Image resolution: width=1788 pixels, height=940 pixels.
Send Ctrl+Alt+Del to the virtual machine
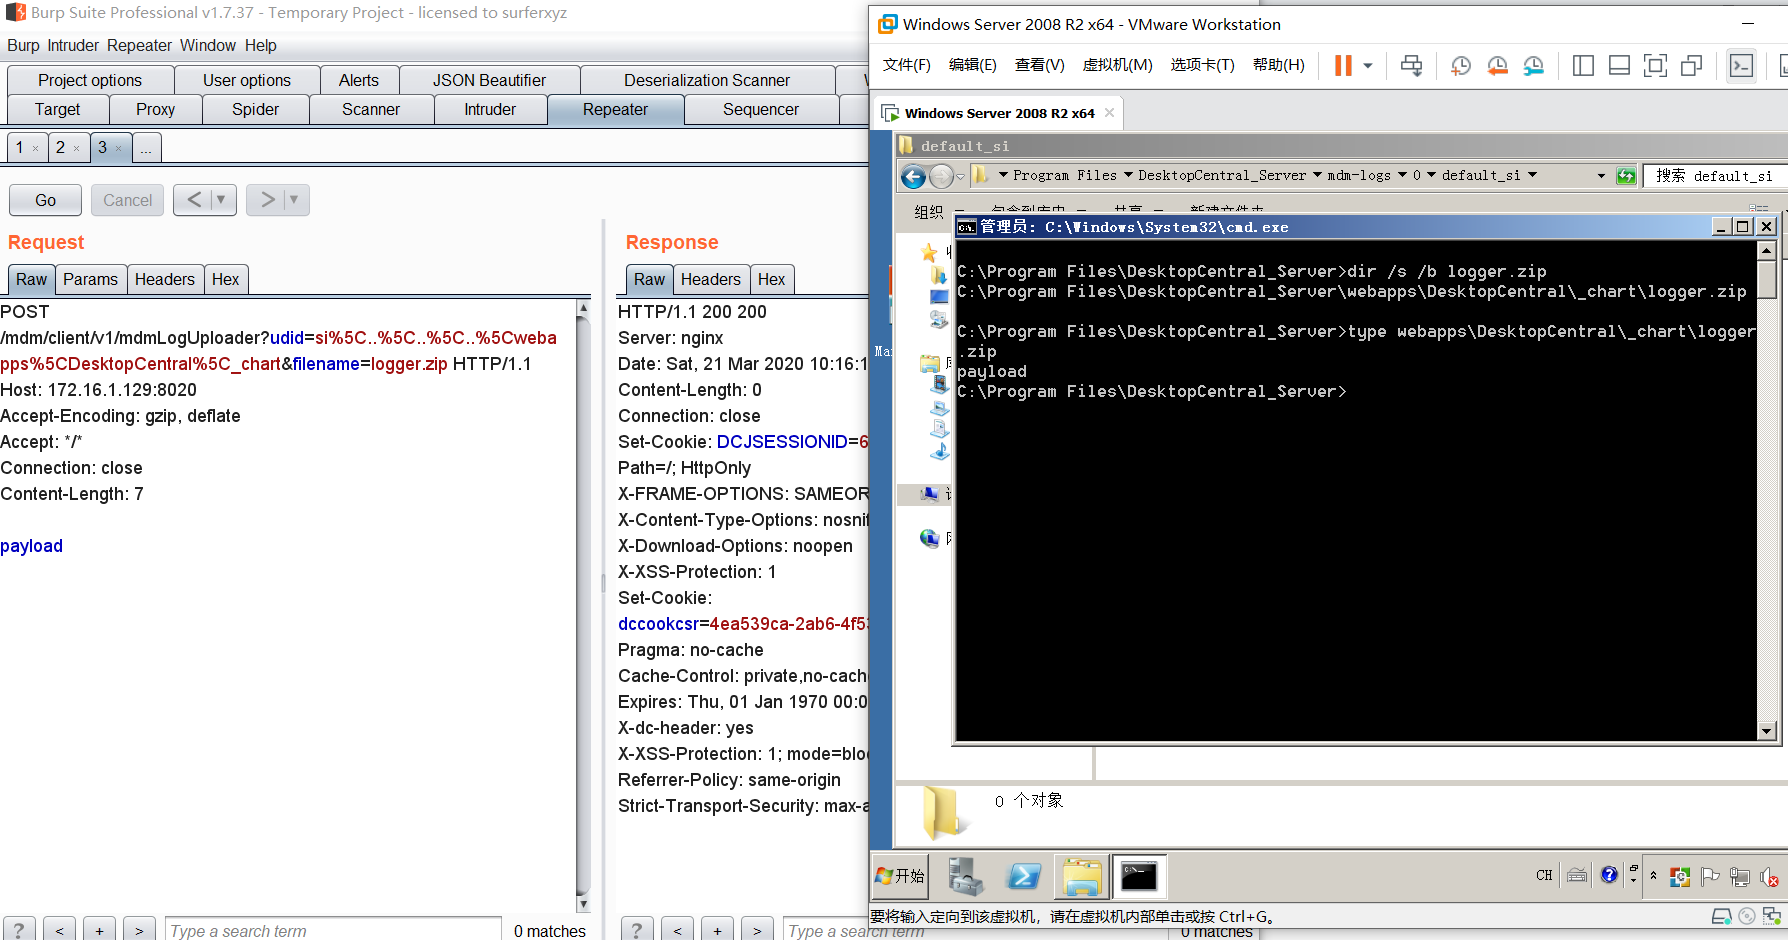click(1411, 66)
